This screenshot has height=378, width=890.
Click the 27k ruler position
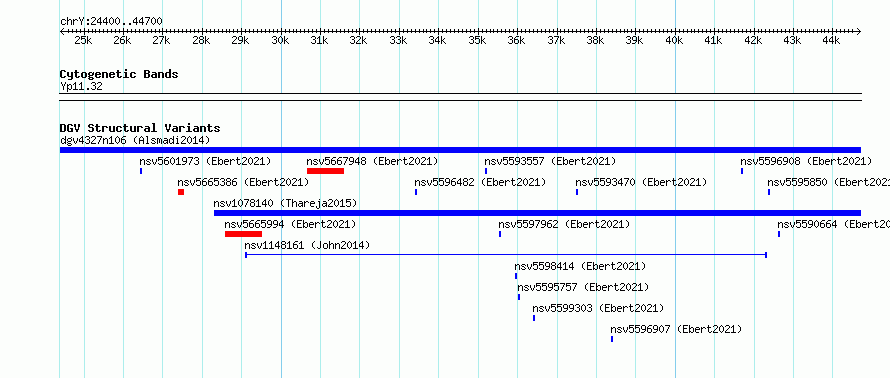tap(162, 41)
